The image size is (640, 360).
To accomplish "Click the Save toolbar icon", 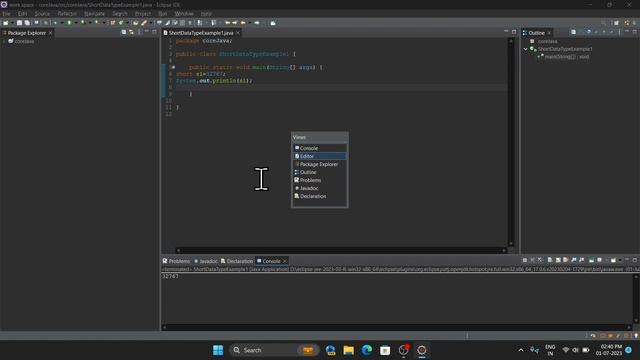I will (20, 23).
